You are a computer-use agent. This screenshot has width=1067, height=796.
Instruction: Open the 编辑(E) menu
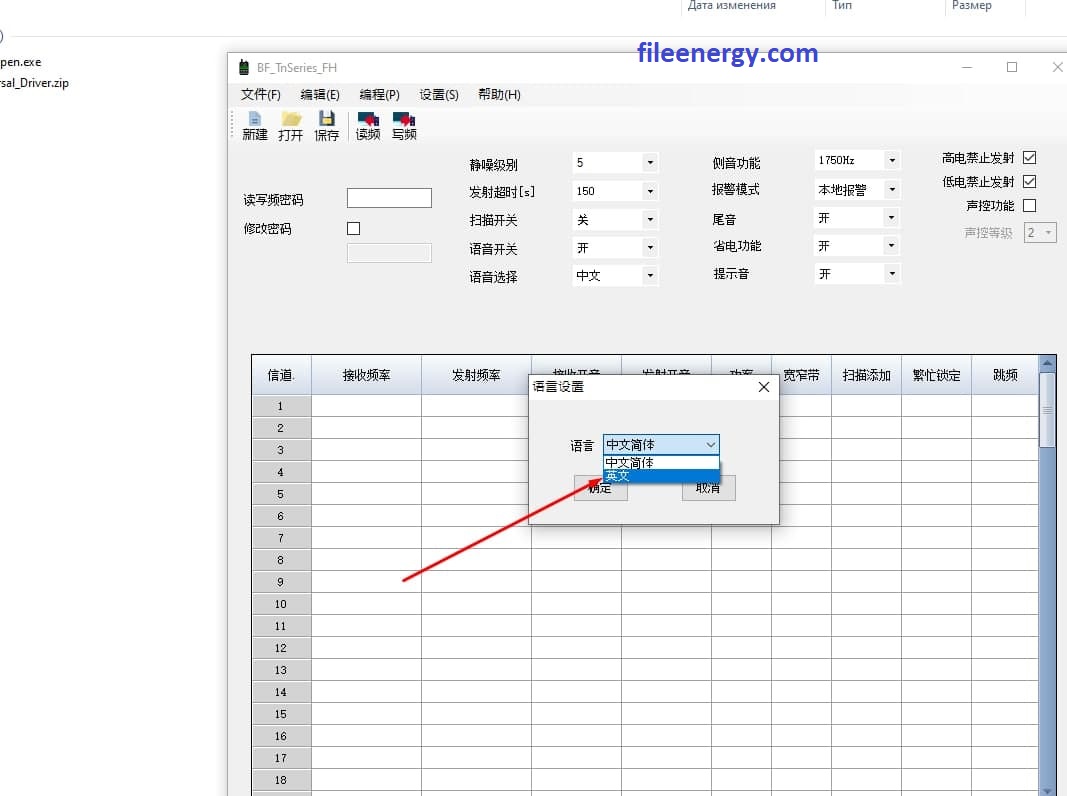coord(320,95)
